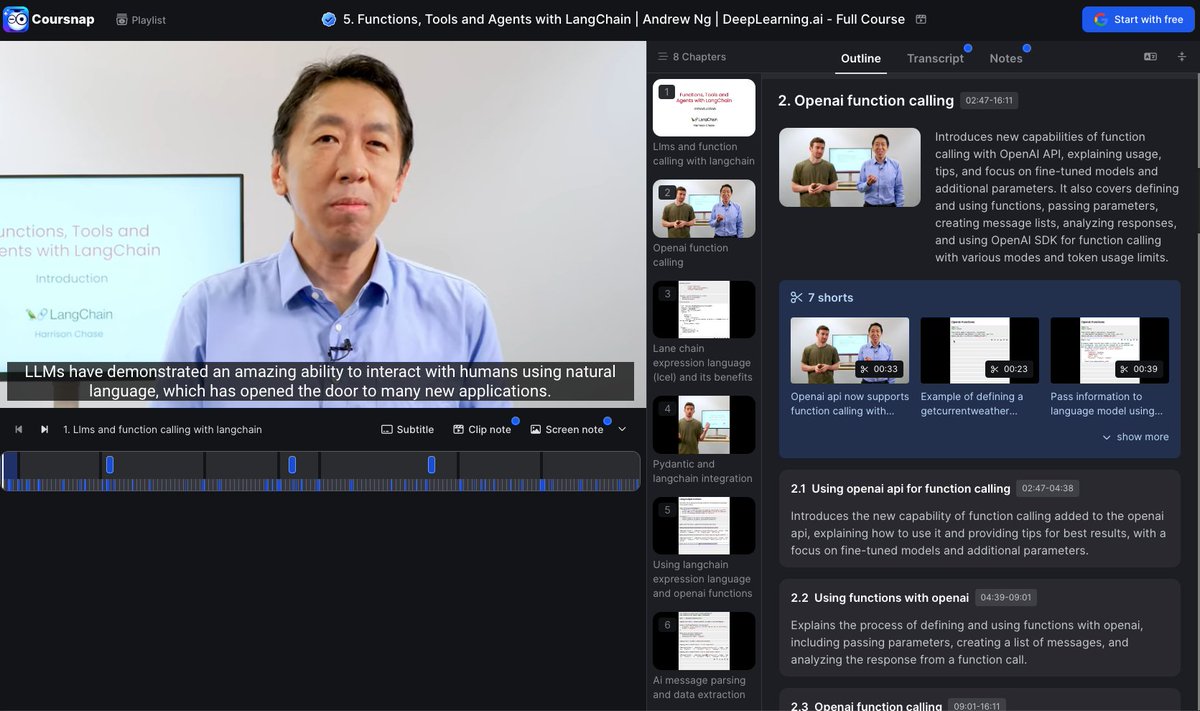Click Ai message parsing and data extraction label

[699, 687]
